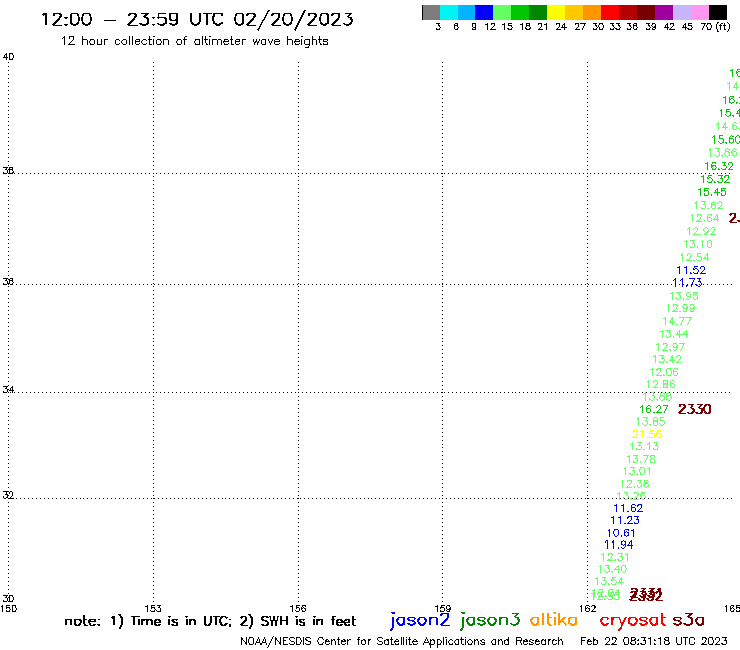Screen dimensions: 740x650
Task: Click the cryosat satellite label
Action: [633, 620]
